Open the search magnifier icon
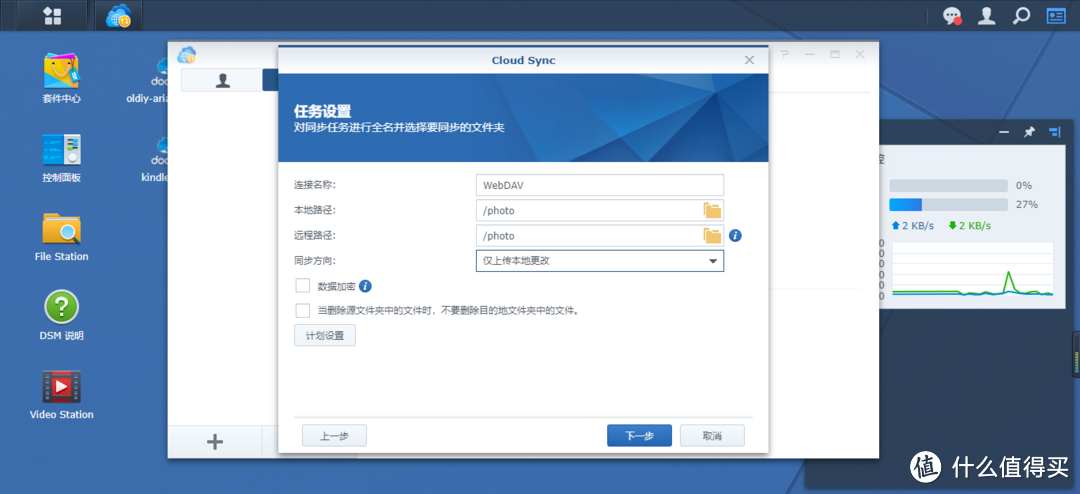Screen dimensions: 1080x494 [1021, 16]
